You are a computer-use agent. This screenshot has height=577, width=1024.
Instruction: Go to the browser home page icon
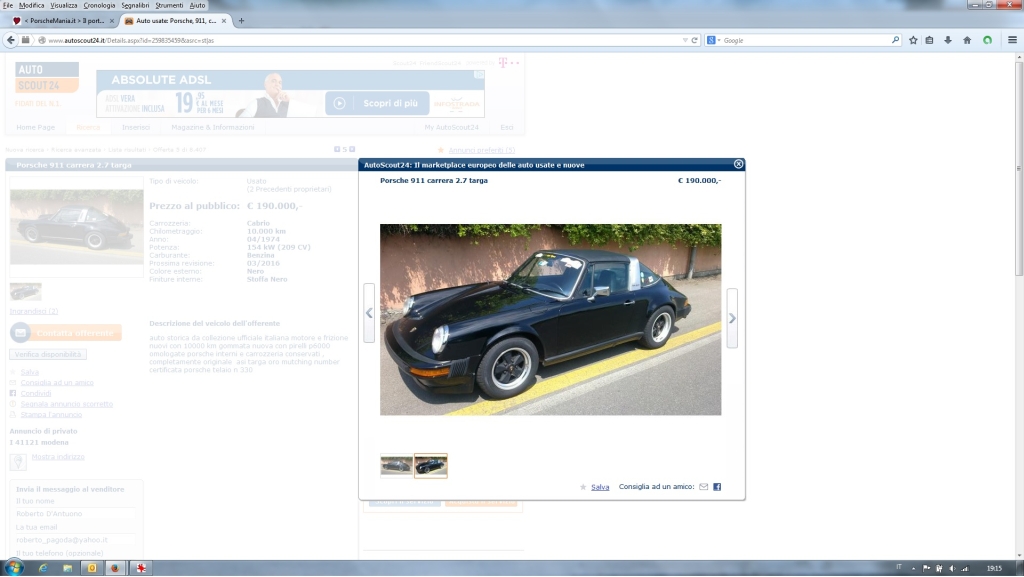967,40
